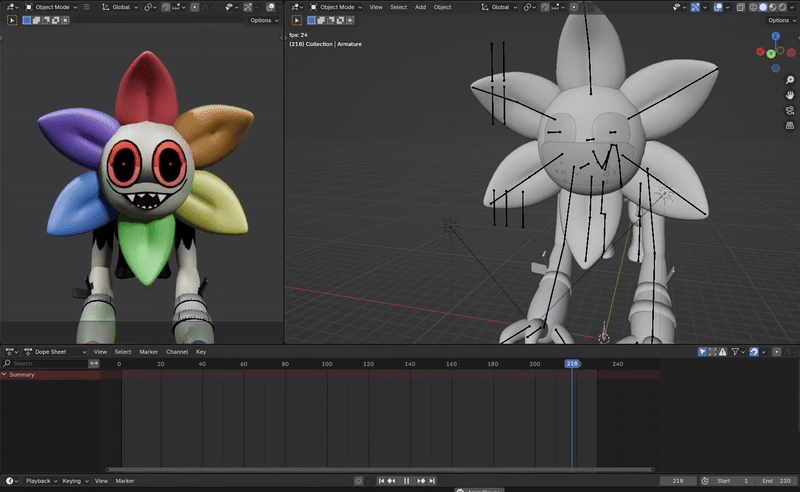Open the Dope Sheet mode dropdown

[x=56, y=352]
